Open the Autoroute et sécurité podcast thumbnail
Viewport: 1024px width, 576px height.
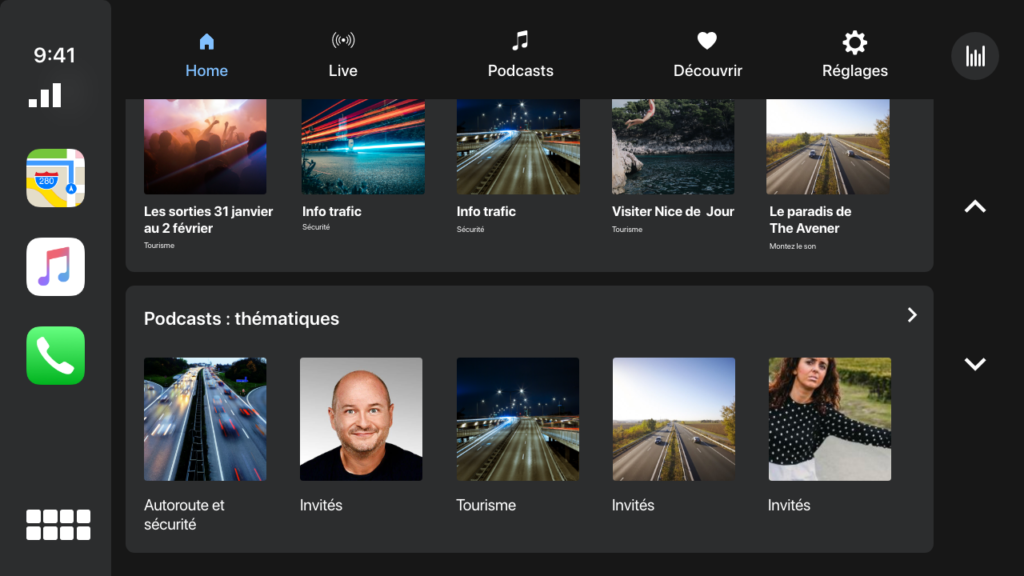point(205,419)
